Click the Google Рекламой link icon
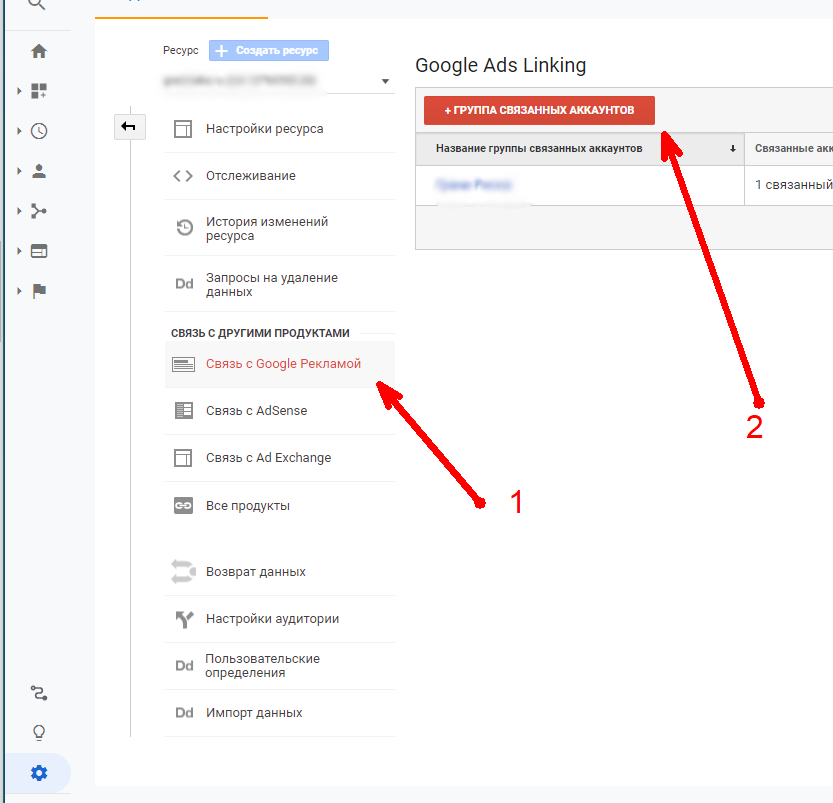This screenshot has height=803, width=833. [183, 364]
